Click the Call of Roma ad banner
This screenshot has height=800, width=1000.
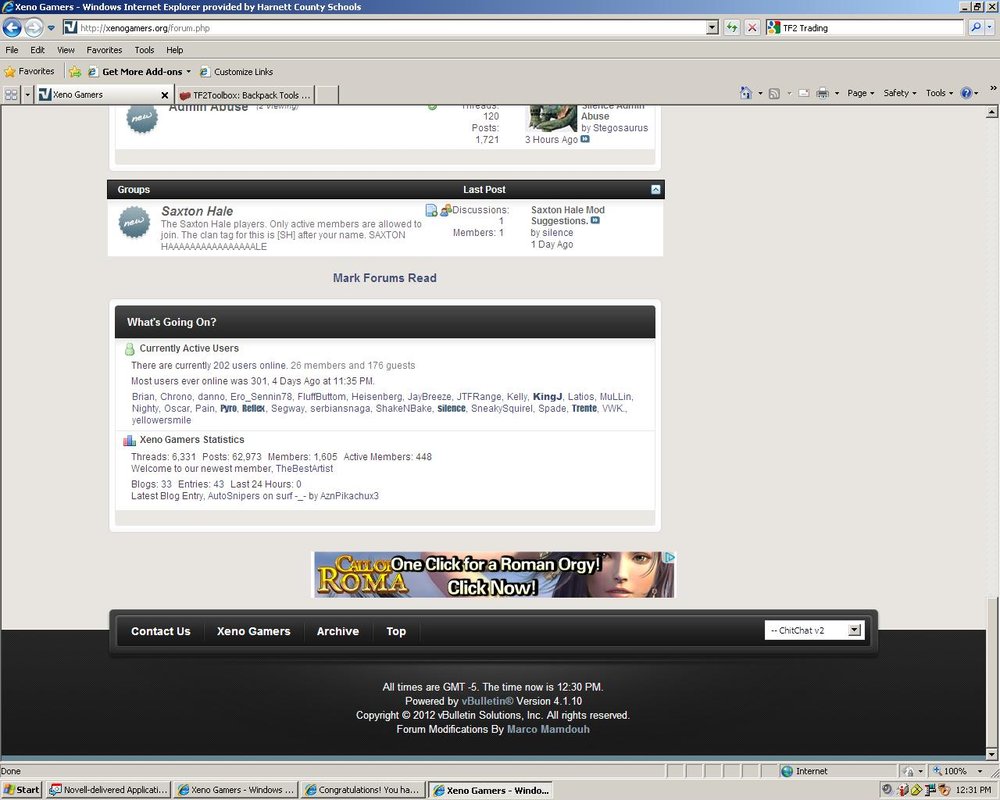click(x=493, y=575)
